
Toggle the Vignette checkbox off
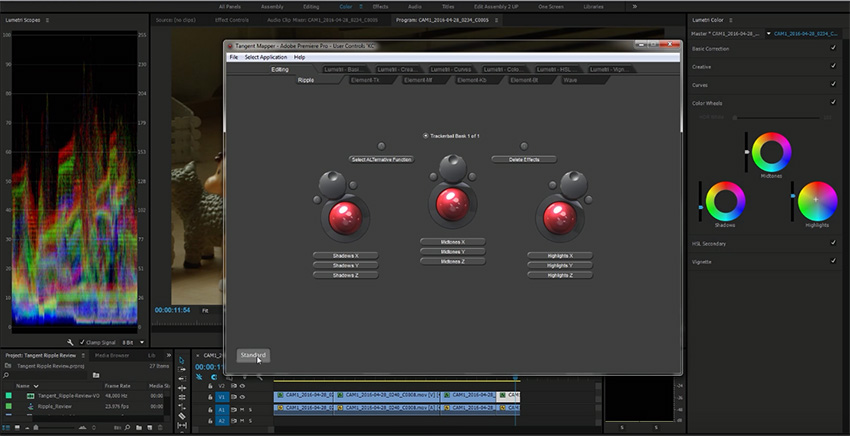(x=833, y=261)
